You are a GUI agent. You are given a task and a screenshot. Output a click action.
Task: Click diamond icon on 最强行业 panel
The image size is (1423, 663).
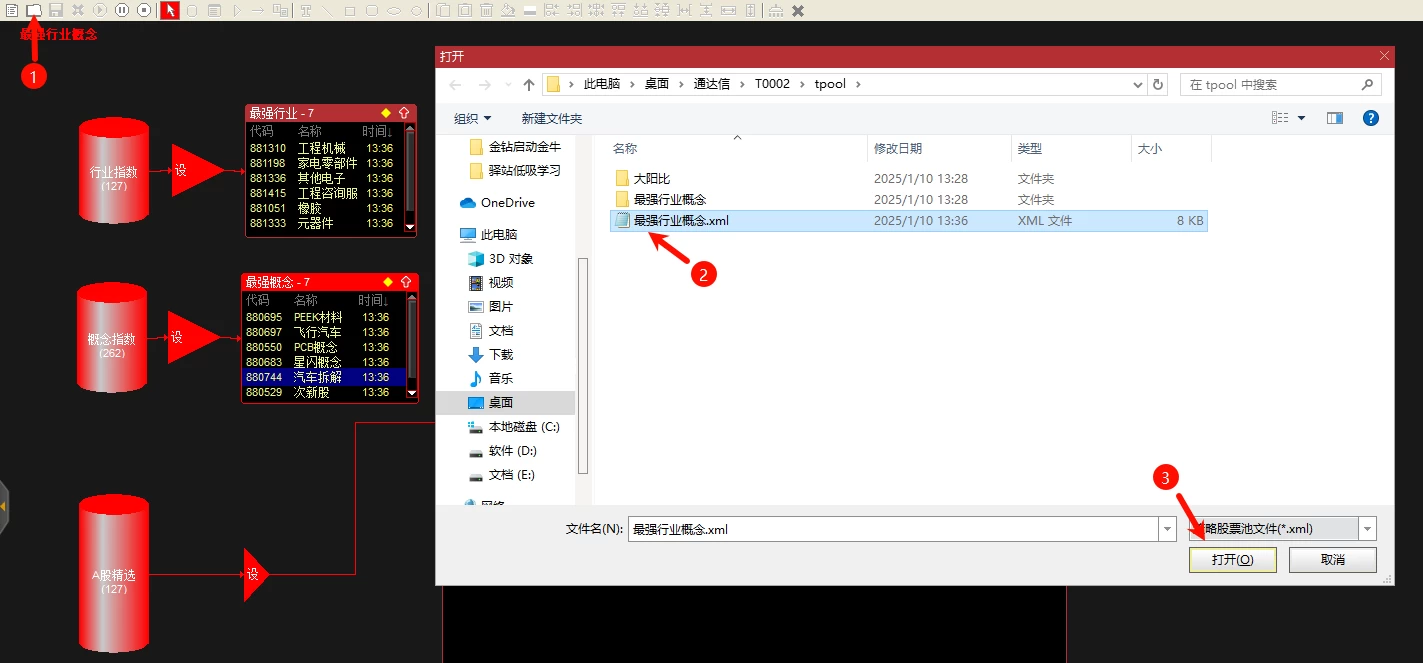[386, 113]
